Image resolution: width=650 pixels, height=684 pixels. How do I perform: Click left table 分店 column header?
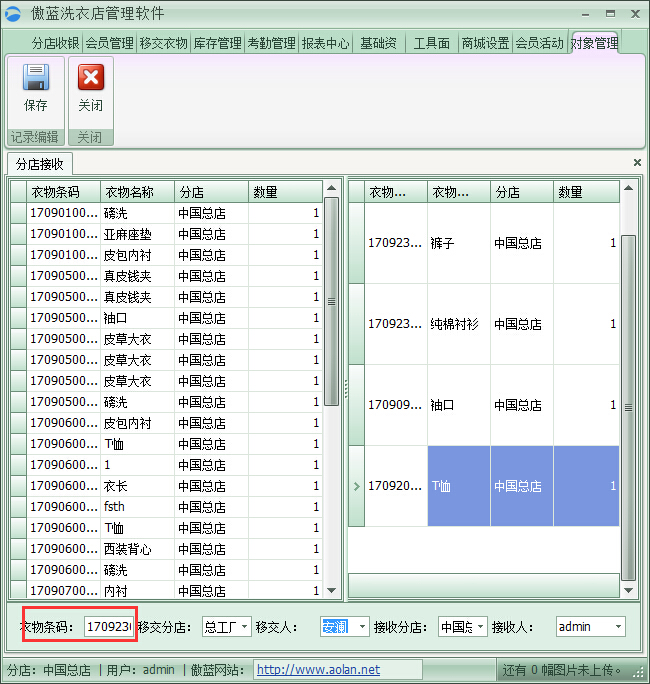[212, 192]
